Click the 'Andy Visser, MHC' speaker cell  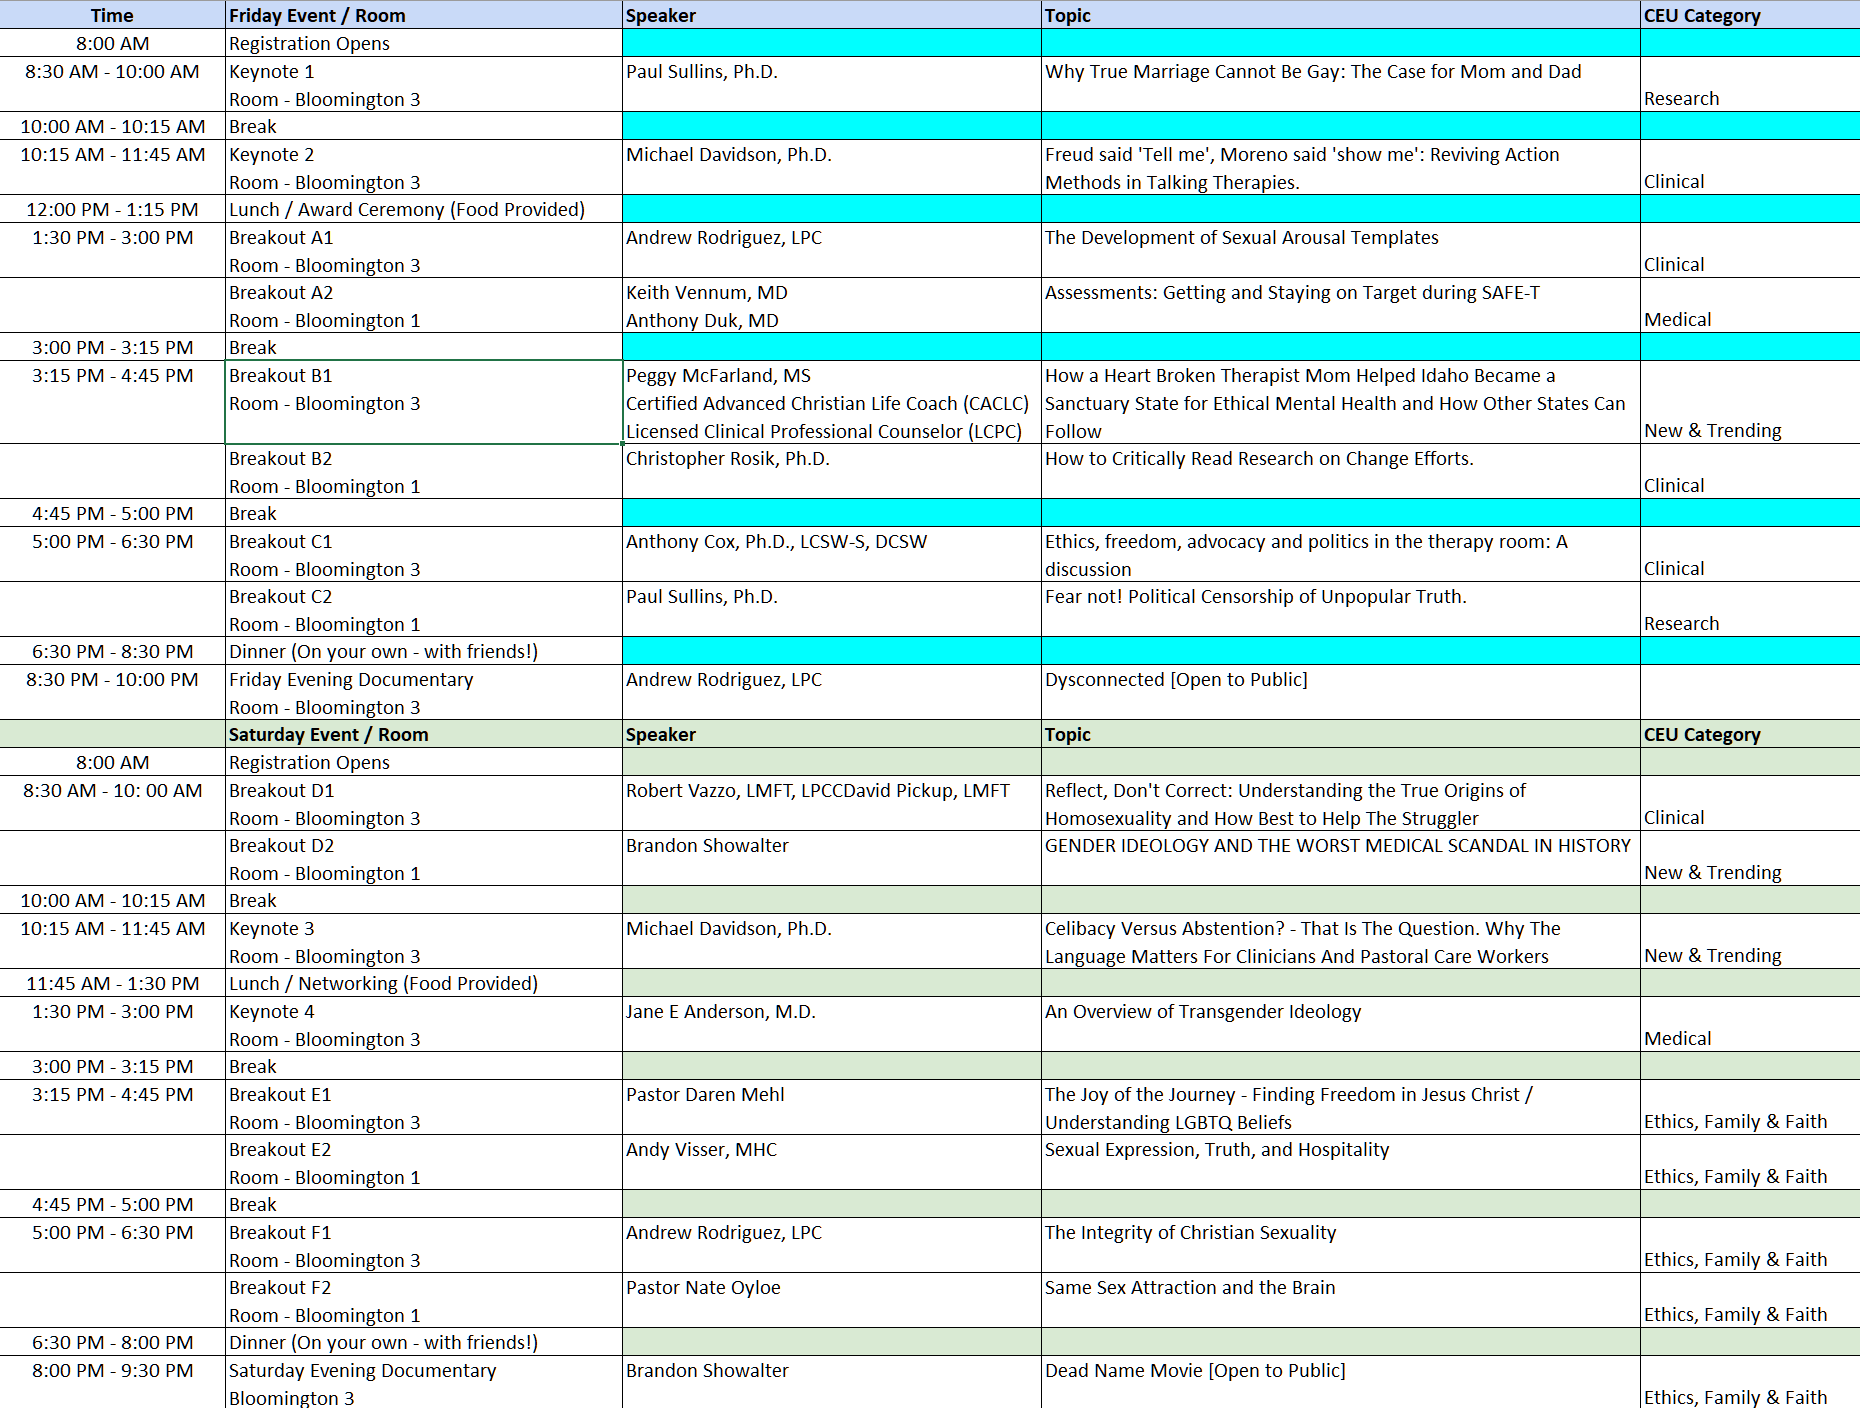832,1162
